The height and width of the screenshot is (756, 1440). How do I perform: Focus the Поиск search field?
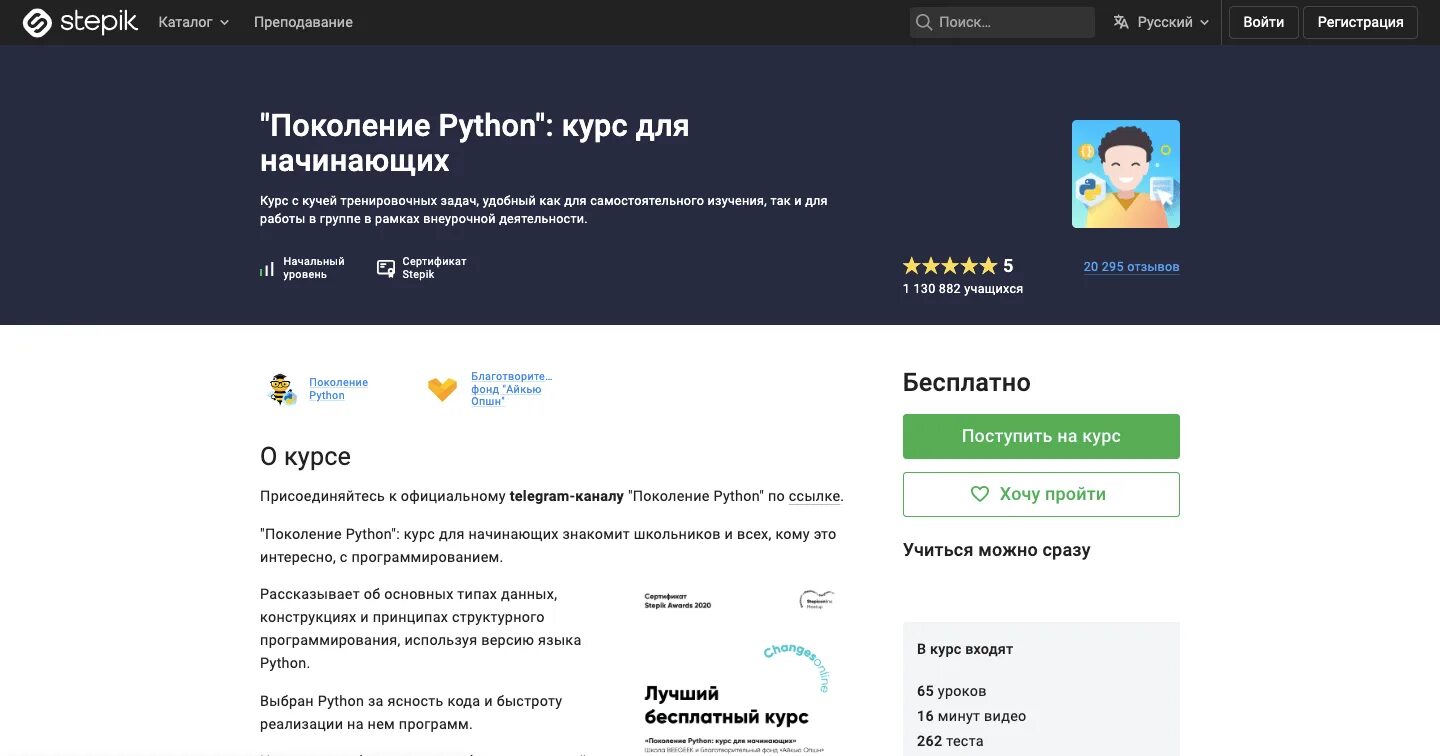point(1010,22)
